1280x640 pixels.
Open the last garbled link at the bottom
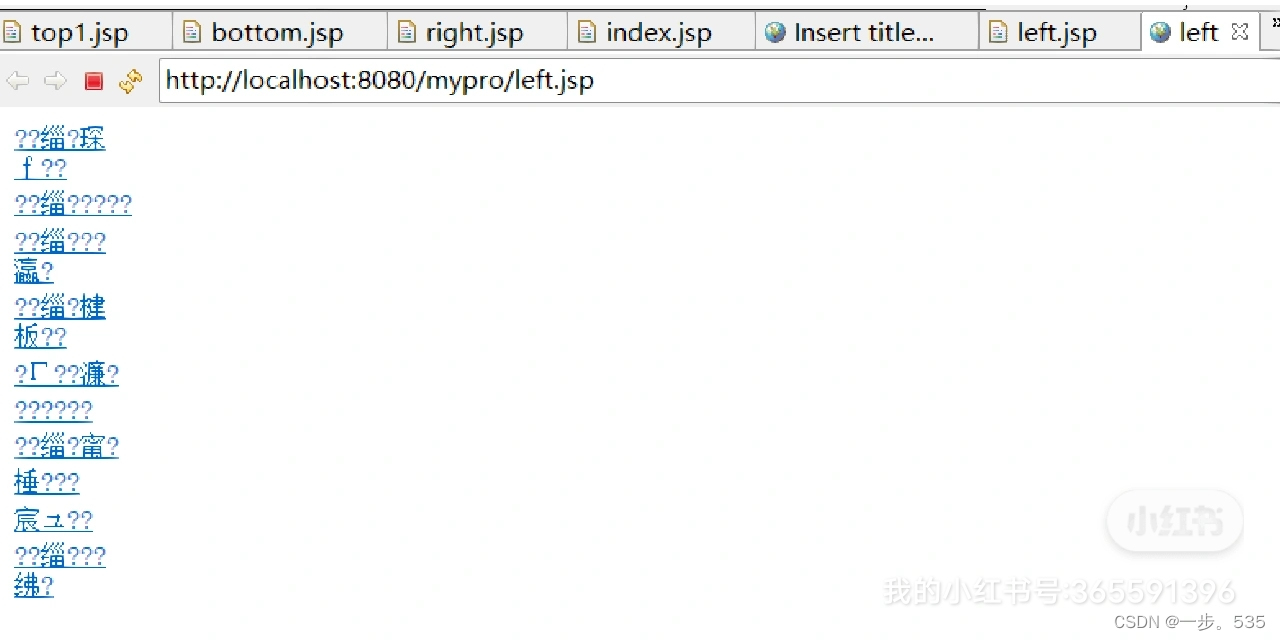[x=60, y=571]
